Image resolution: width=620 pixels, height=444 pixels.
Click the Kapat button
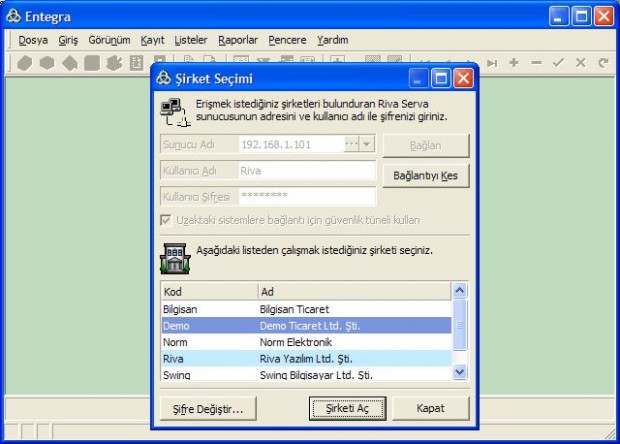tap(431, 408)
